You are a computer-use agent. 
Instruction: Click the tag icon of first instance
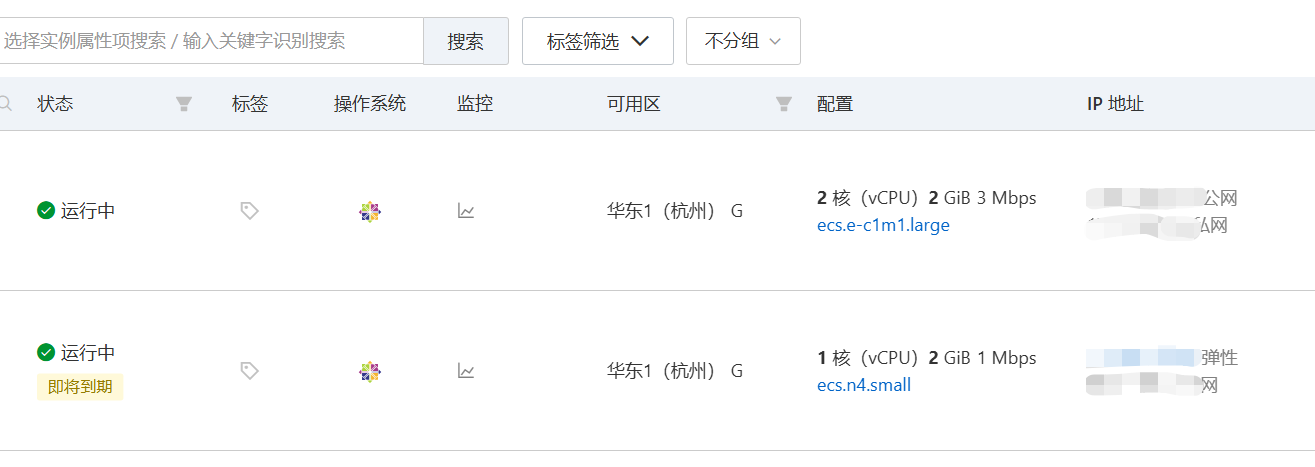pos(250,211)
